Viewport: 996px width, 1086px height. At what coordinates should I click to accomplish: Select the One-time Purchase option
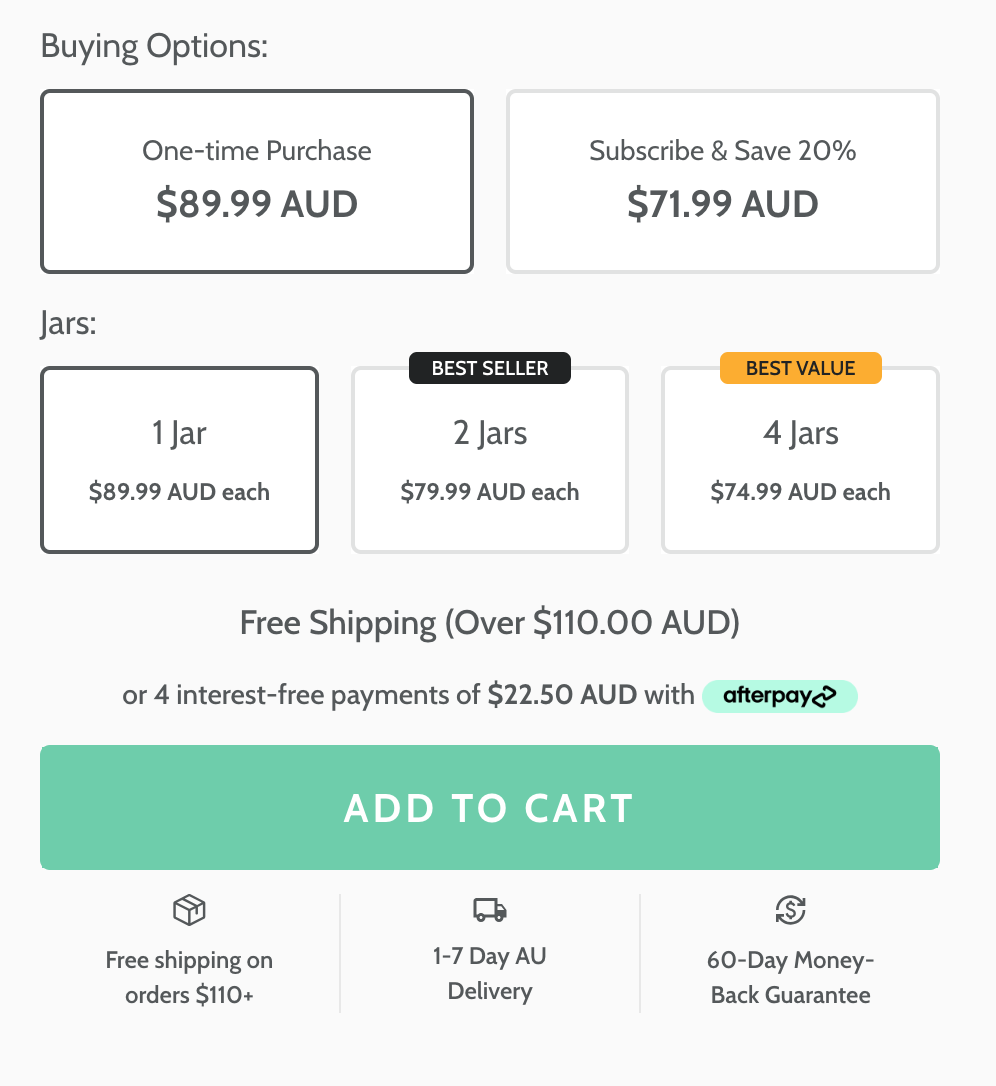pos(257,181)
